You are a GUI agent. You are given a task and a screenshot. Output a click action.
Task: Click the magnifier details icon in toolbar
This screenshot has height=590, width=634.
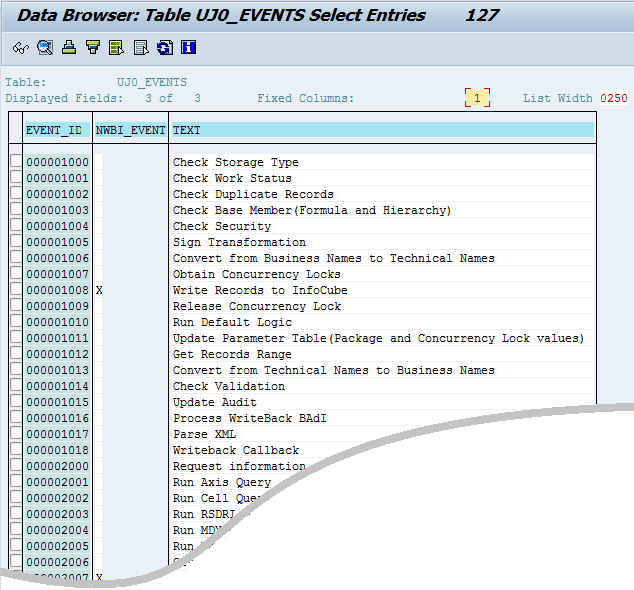point(44,47)
